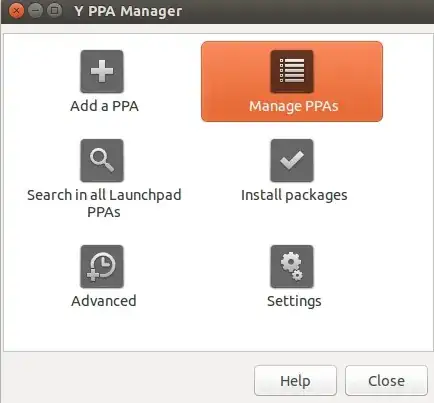
Task: Open the Help button
Action: click(x=295, y=381)
